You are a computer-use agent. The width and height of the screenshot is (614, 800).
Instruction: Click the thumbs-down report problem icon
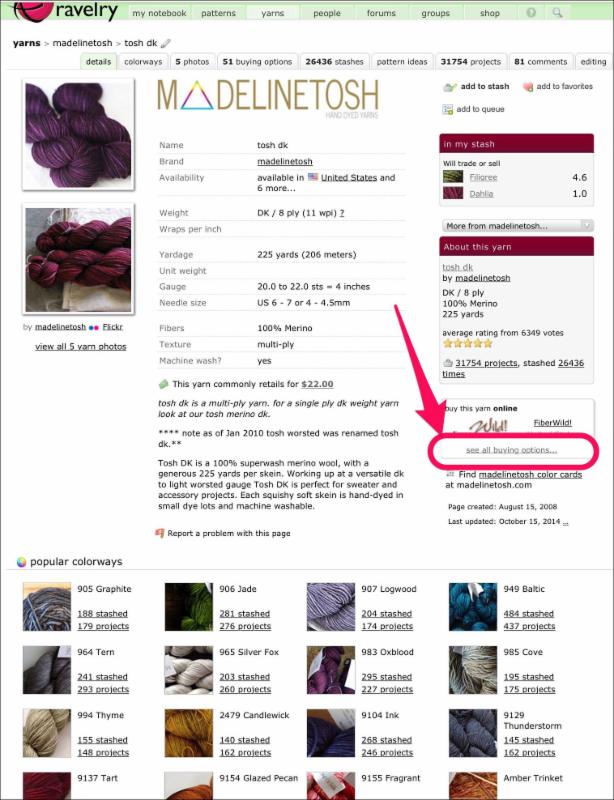tap(160, 533)
